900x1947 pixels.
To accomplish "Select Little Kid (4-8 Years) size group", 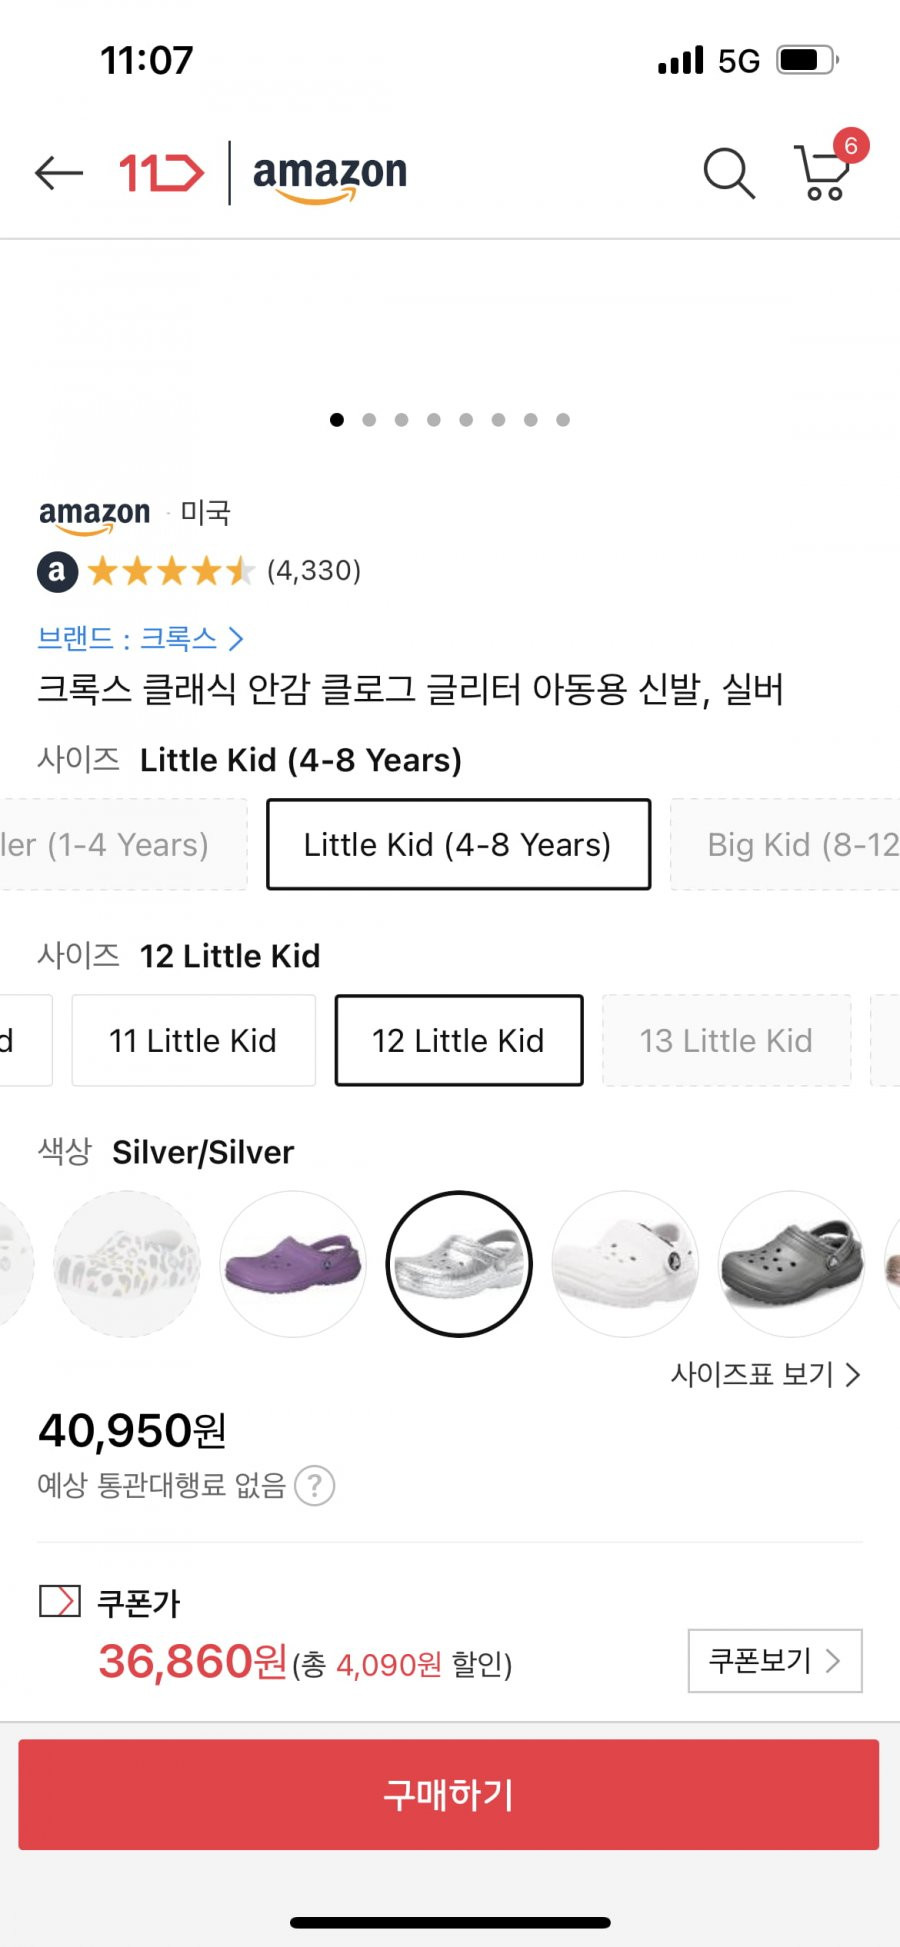I will click(458, 844).
